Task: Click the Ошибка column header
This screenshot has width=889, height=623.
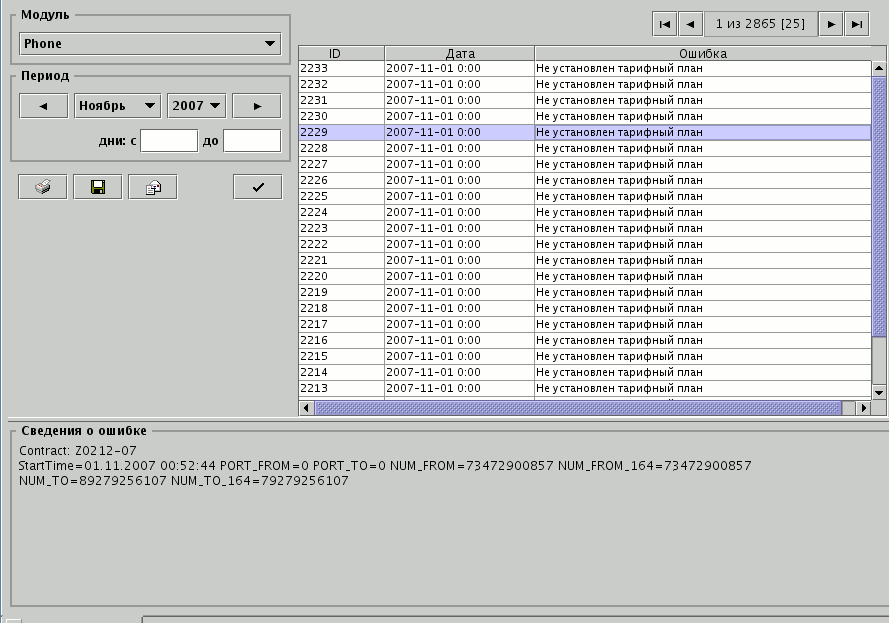Action: click(702, 53)
